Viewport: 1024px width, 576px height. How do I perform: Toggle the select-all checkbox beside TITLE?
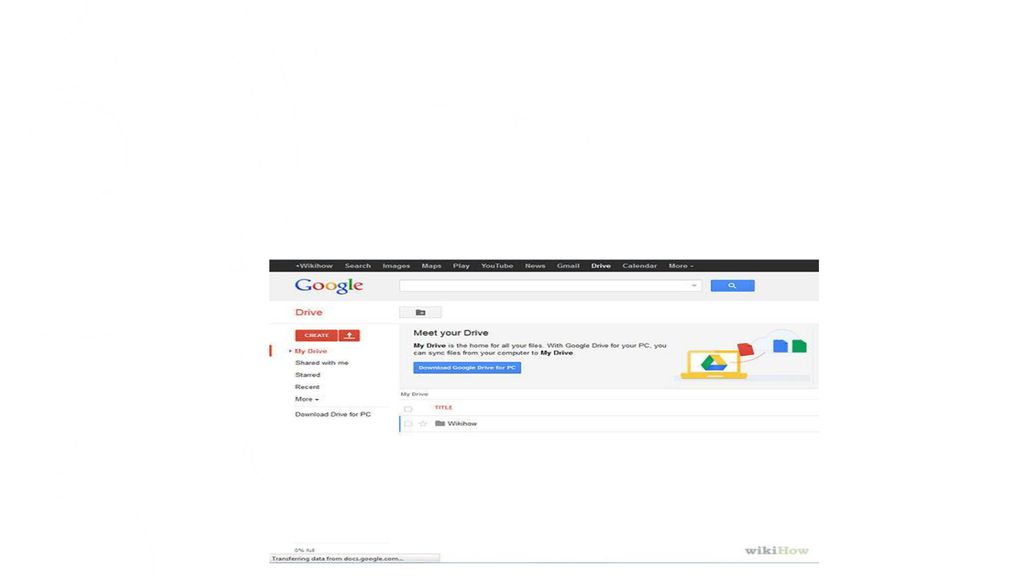click(408, 409)
